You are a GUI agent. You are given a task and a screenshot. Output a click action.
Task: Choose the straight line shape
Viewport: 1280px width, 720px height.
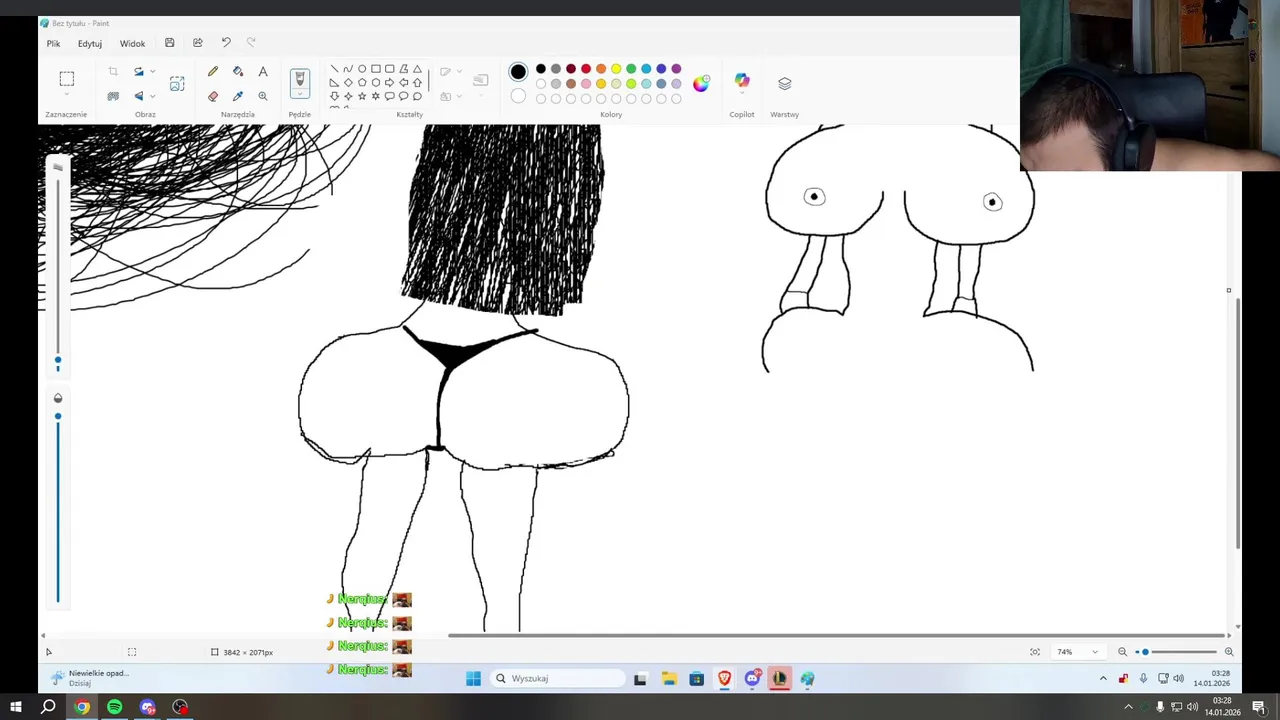tap(334, 69)
